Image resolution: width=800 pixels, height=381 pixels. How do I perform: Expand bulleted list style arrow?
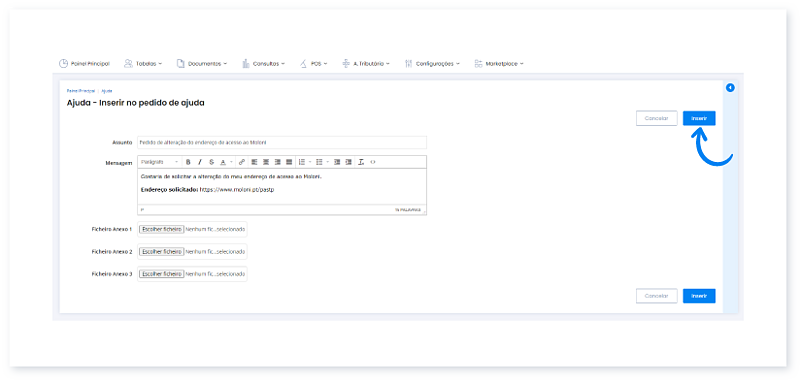[x=327, y=162]
